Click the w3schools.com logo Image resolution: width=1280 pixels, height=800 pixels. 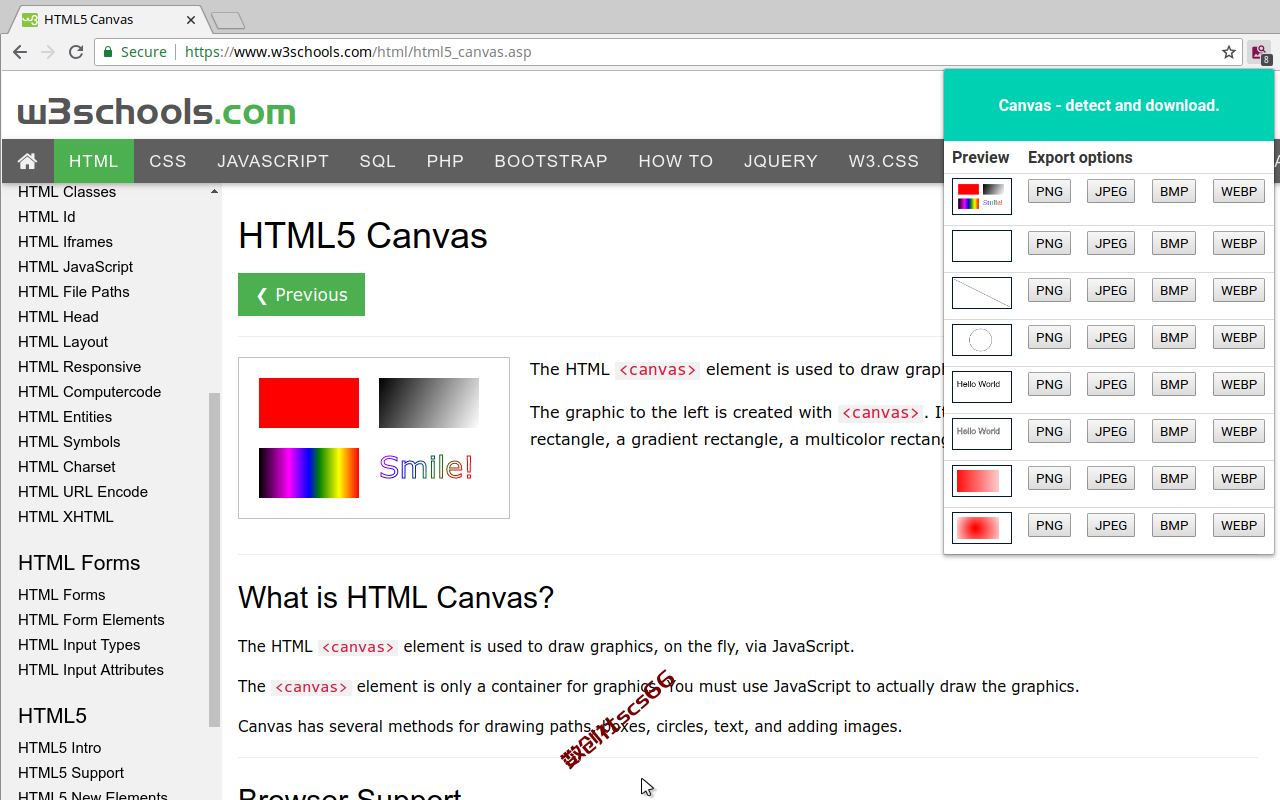click(x=157, y=111)
